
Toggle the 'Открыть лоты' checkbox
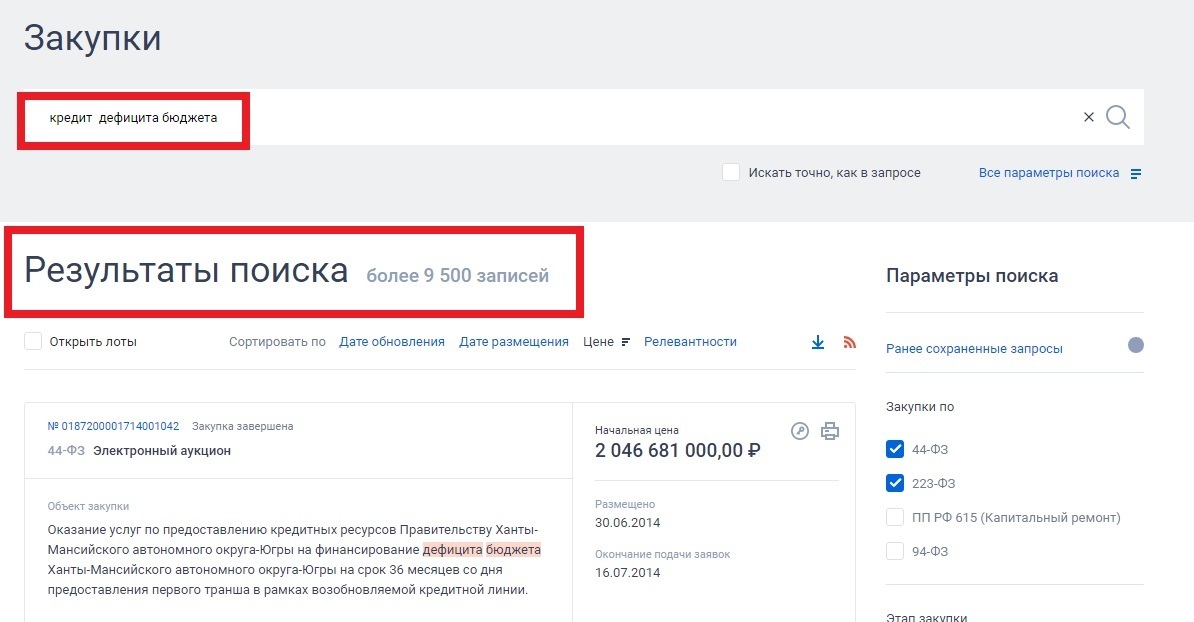(x=33, y=342)
